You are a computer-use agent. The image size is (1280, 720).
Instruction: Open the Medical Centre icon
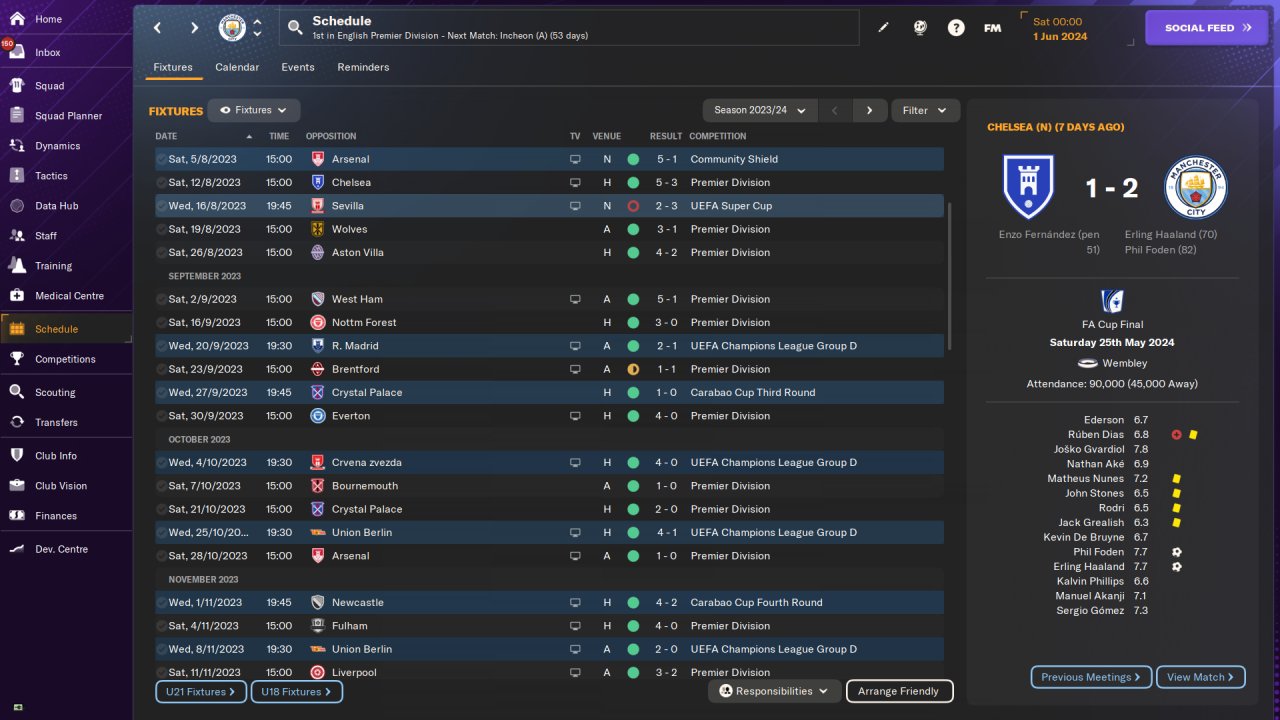tap(17, 296)
